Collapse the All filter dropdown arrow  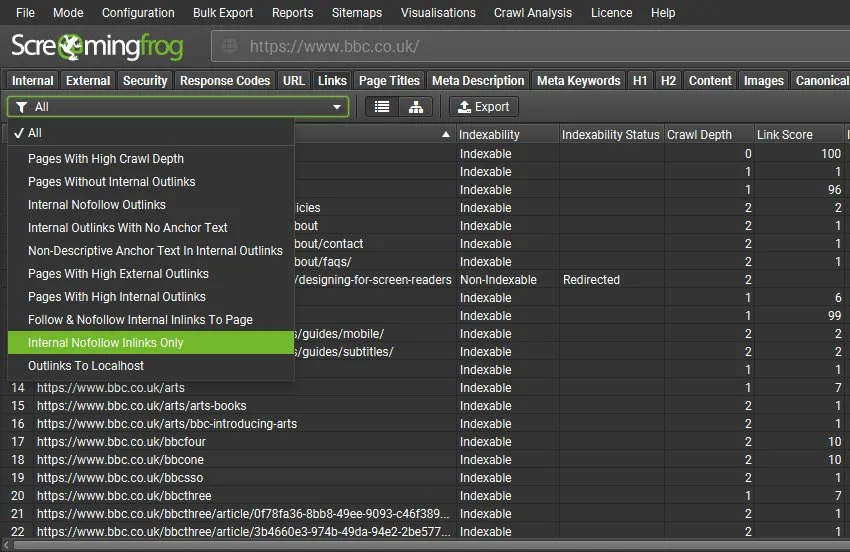tap(337, 107)
